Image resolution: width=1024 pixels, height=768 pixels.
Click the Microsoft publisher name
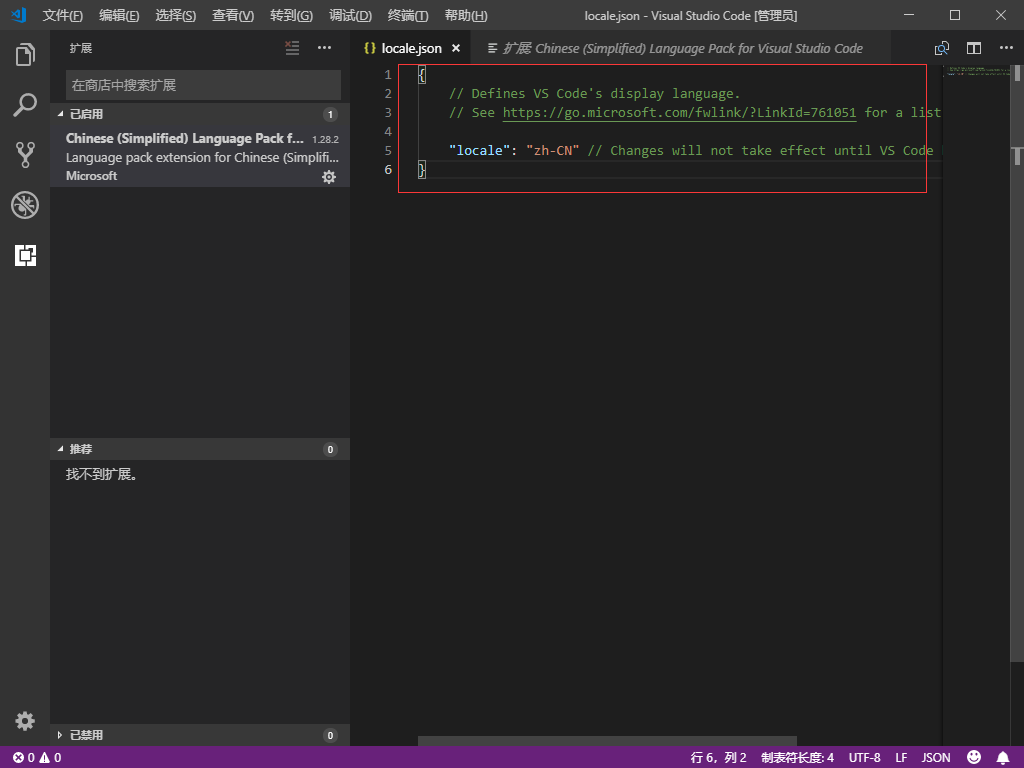(x=91, y=176)
